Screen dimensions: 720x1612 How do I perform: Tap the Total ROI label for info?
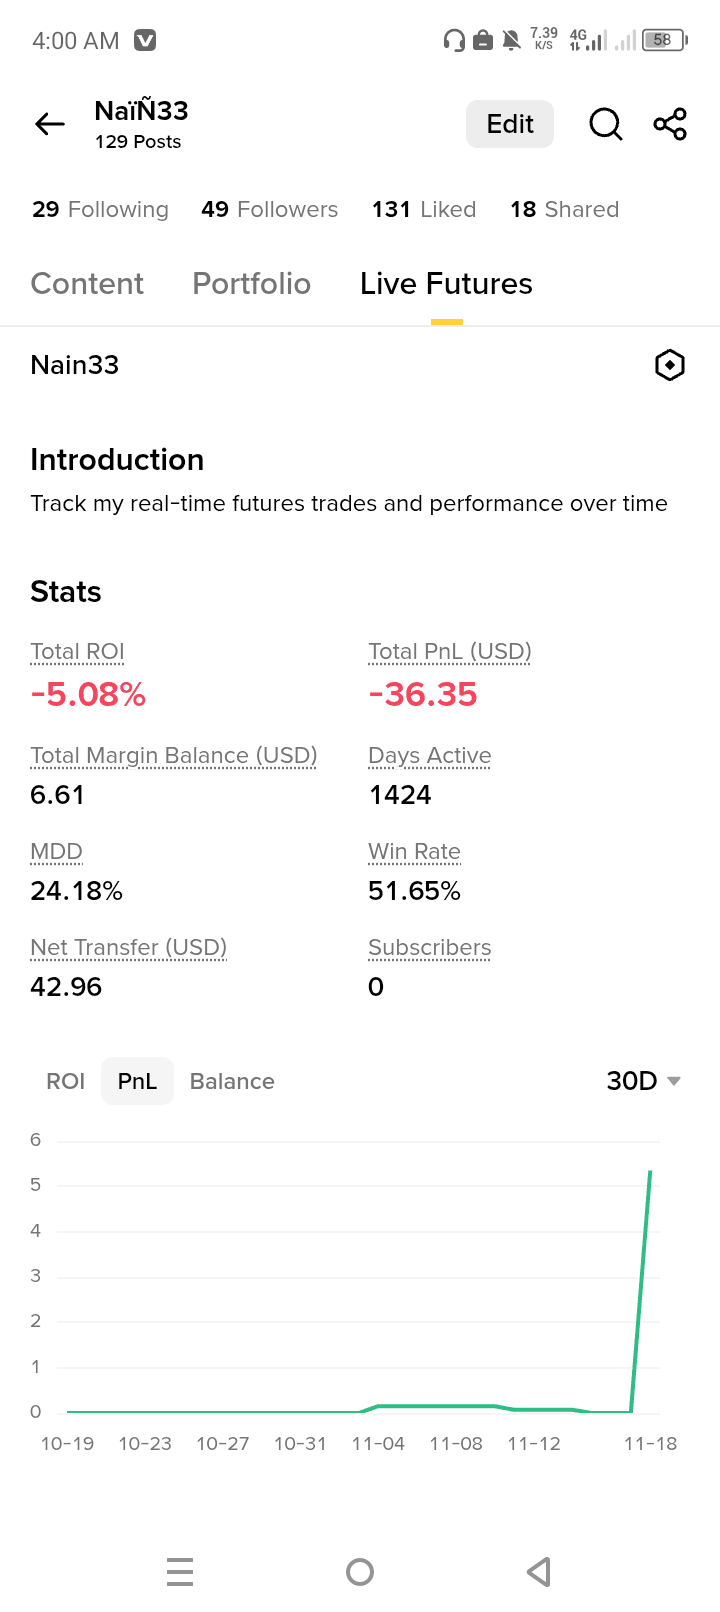point(77,652)
